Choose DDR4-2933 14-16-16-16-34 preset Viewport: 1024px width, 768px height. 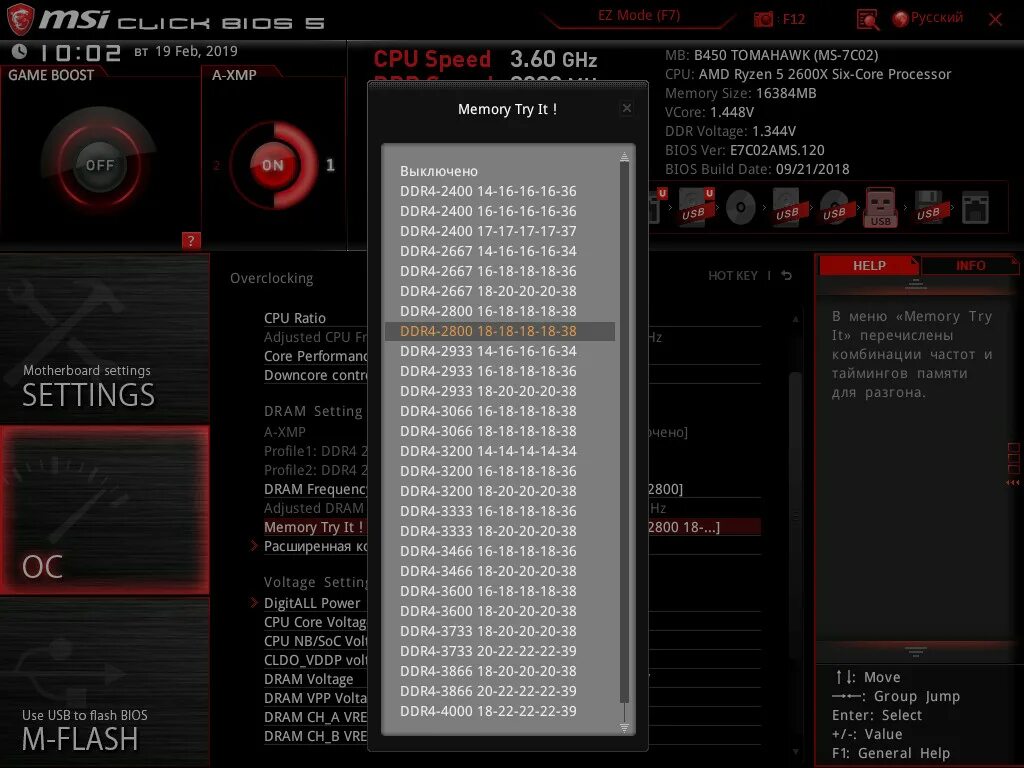(488, 351)
